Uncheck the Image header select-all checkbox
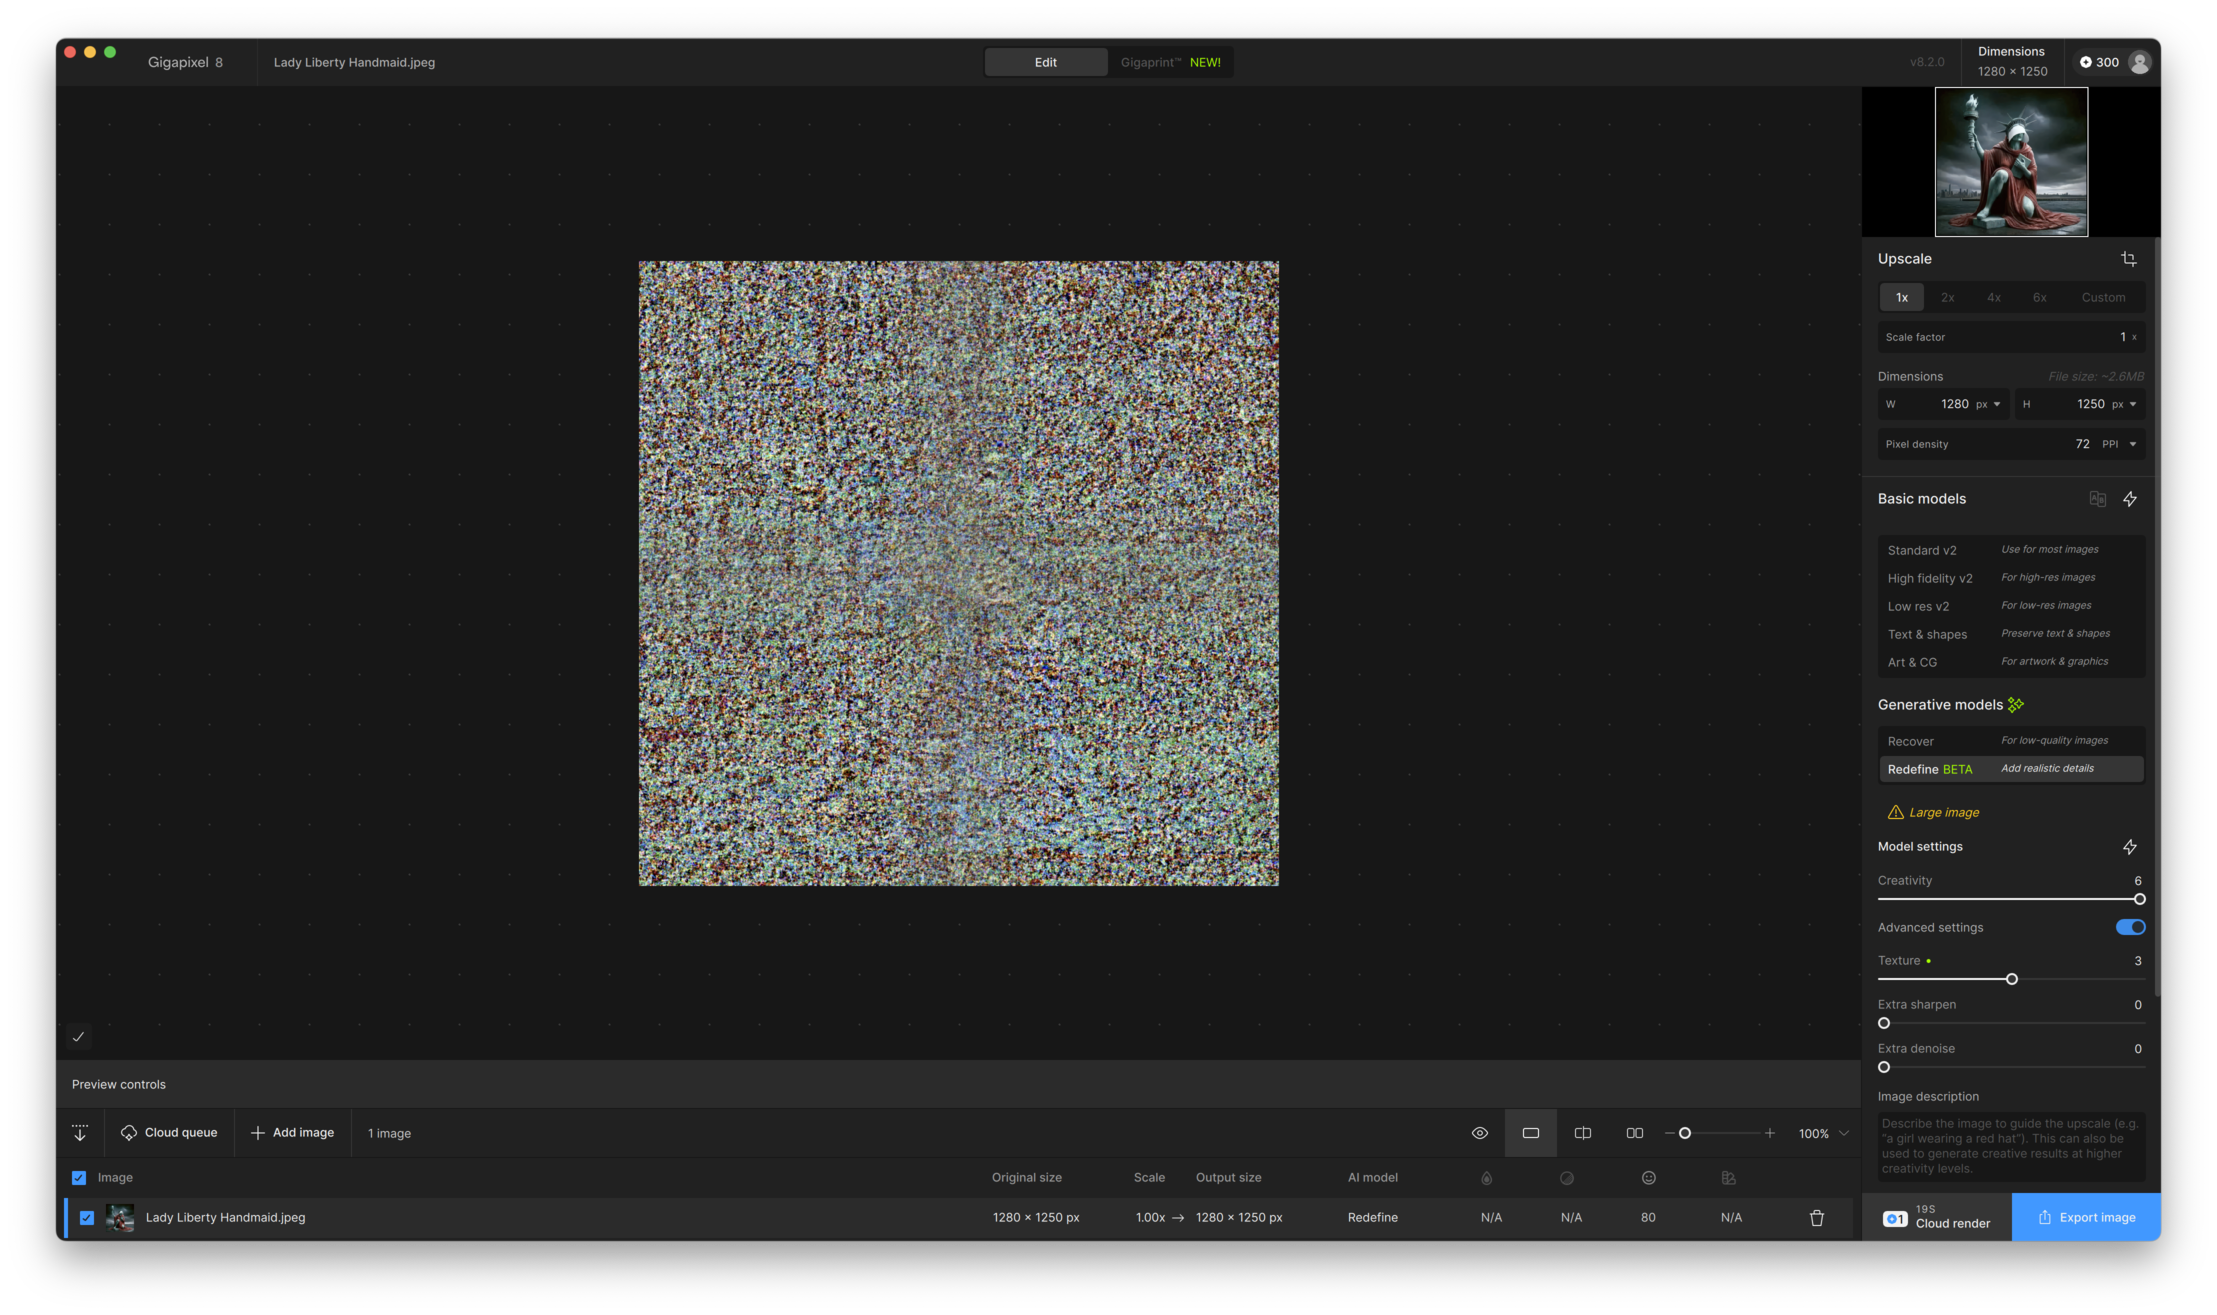This screenshot has height=1315, width=2217. 79,1177
